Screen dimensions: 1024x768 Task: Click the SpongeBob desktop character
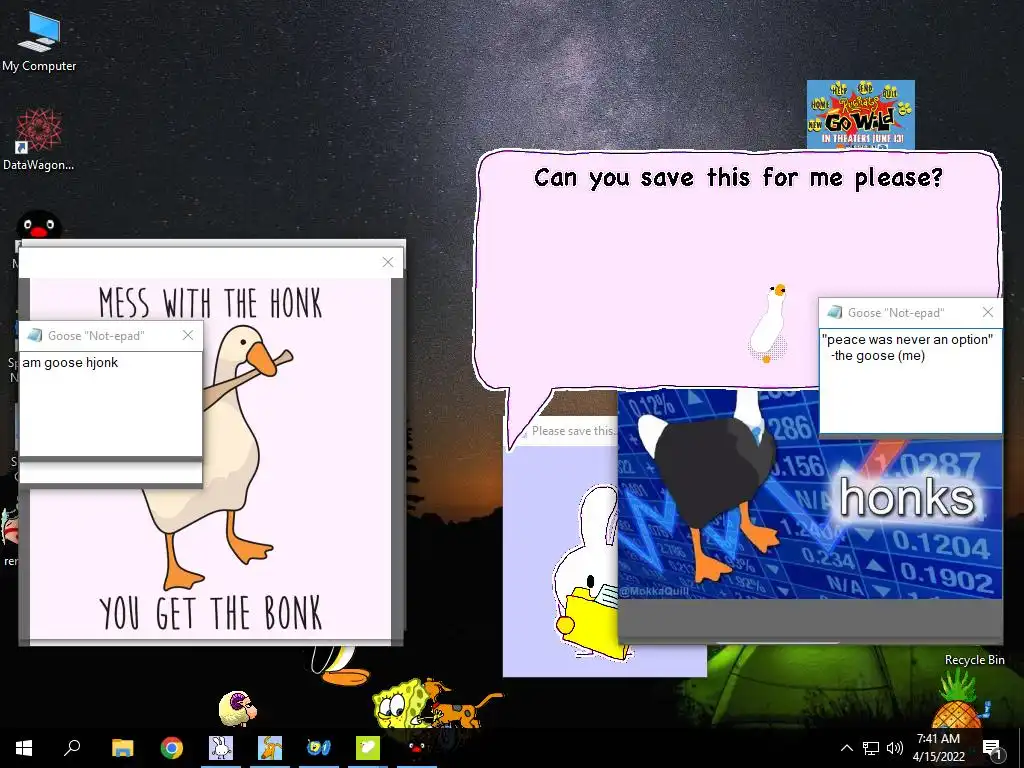pyautogui.click(x=396, y=704)
